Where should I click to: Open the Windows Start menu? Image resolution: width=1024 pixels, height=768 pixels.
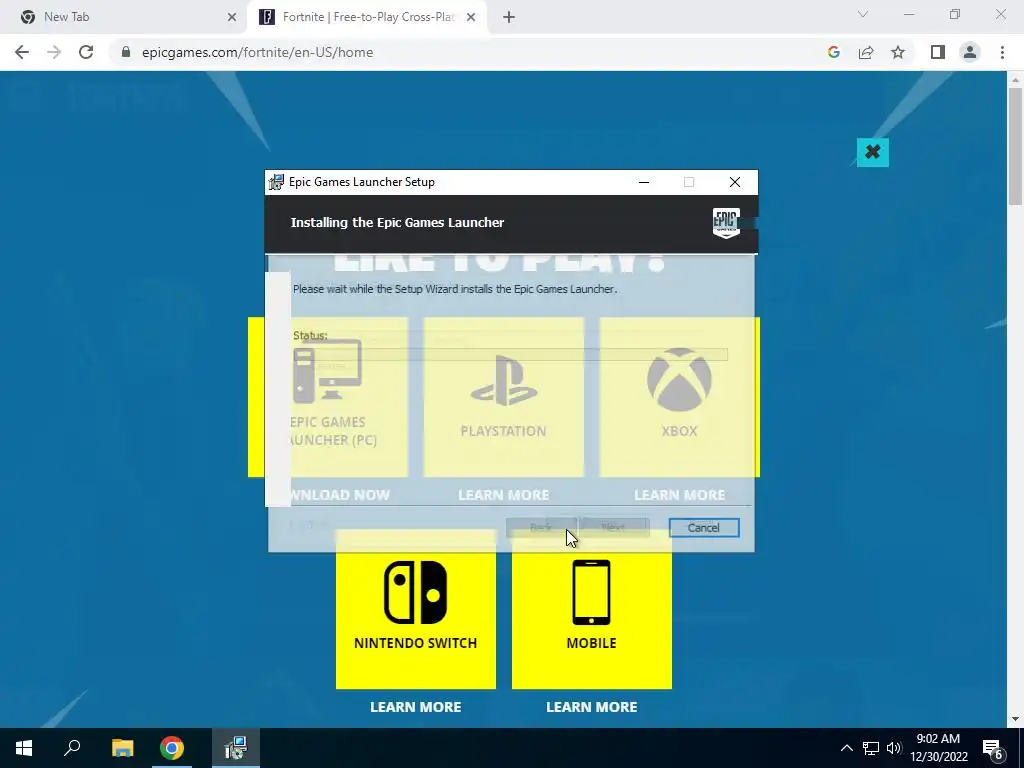click(24, 748)
